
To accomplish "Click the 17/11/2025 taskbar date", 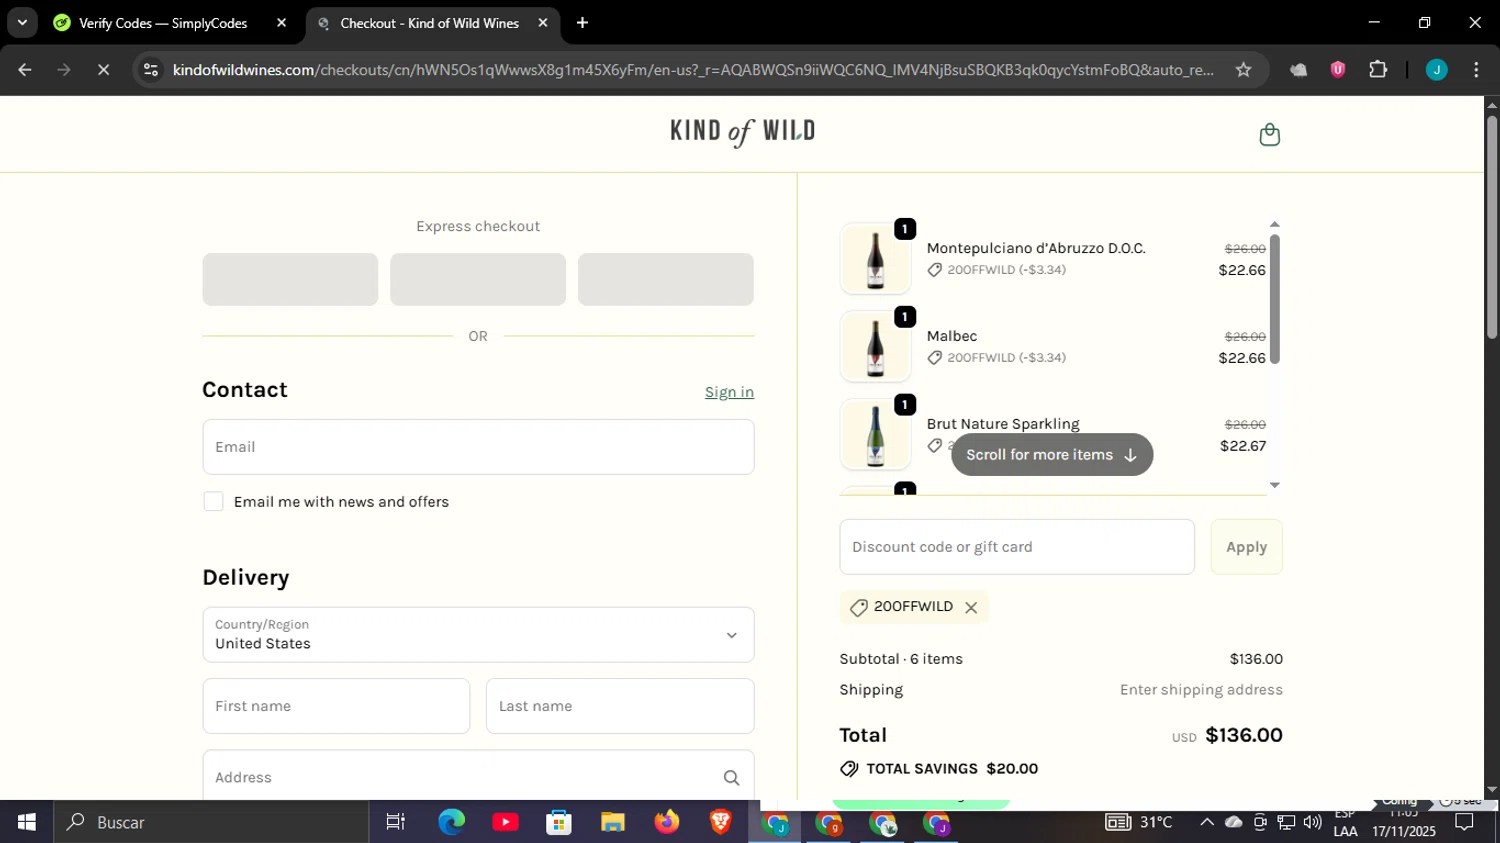I will (1404, 831).
